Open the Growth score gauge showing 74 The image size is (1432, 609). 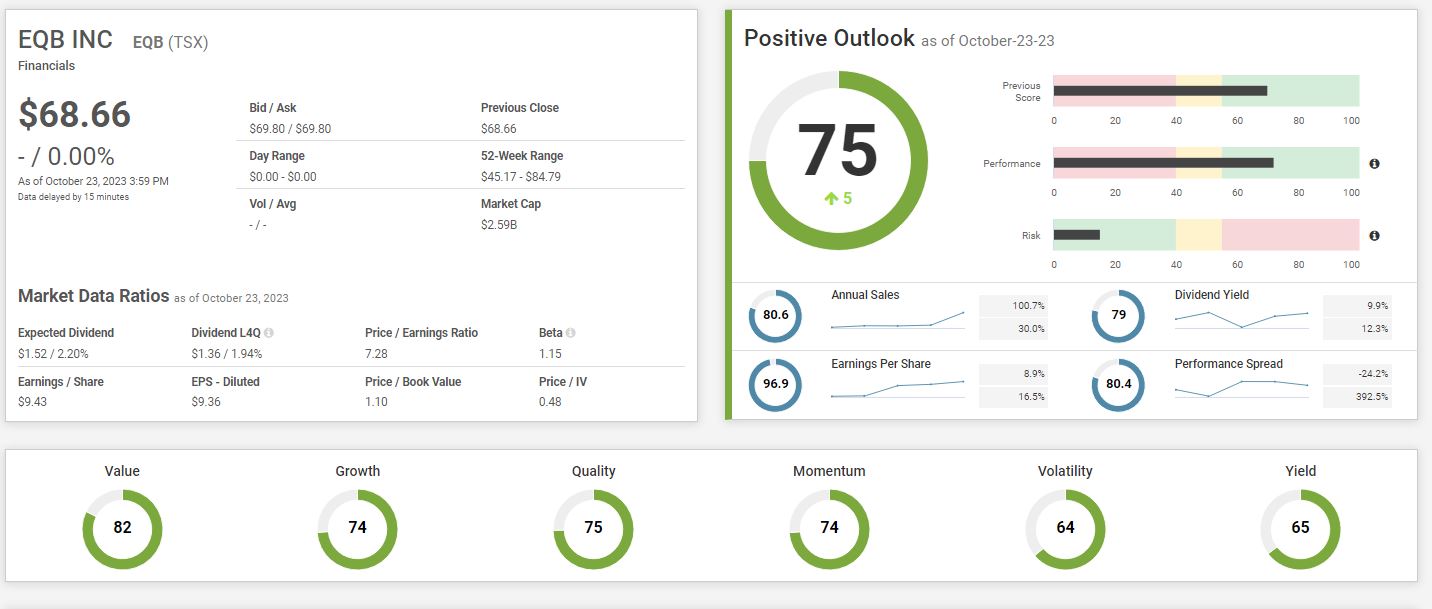(x=357, y=528)
